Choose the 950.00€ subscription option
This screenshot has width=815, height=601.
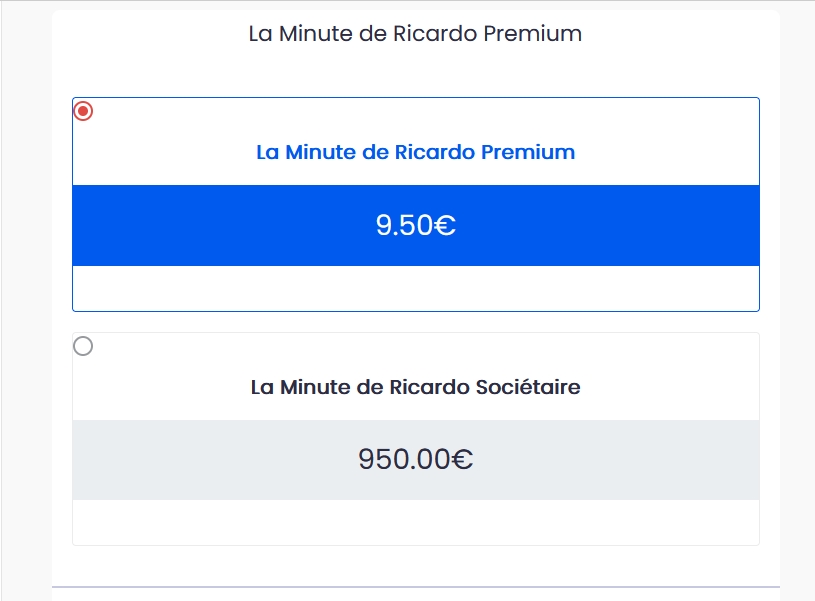[415, 460]
